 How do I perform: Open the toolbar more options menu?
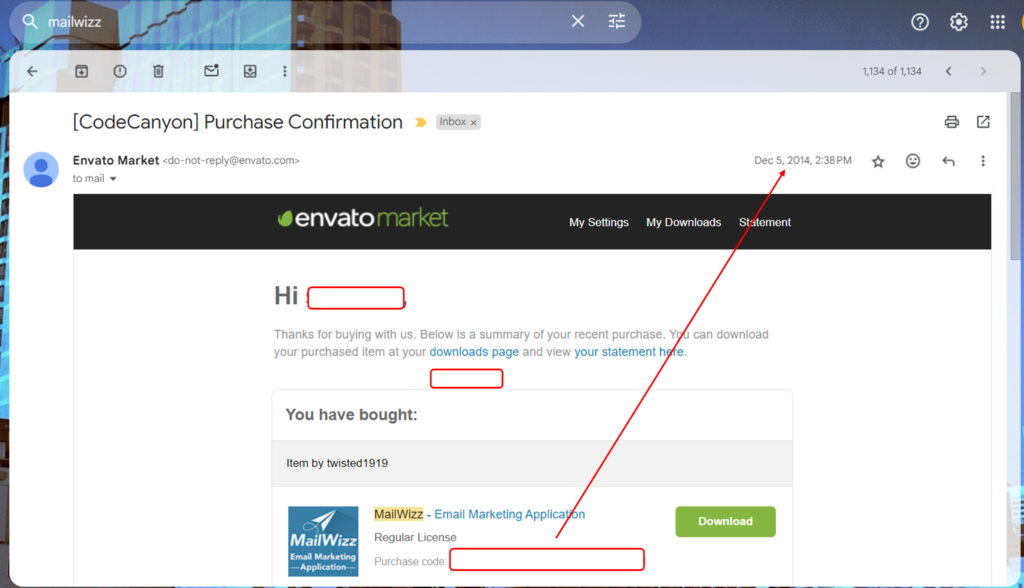(285, 71)
